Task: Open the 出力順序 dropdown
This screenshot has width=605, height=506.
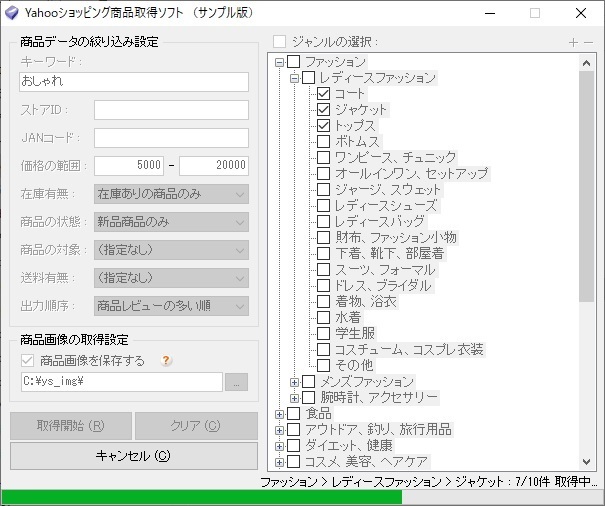Action: [x=171, y=306]
